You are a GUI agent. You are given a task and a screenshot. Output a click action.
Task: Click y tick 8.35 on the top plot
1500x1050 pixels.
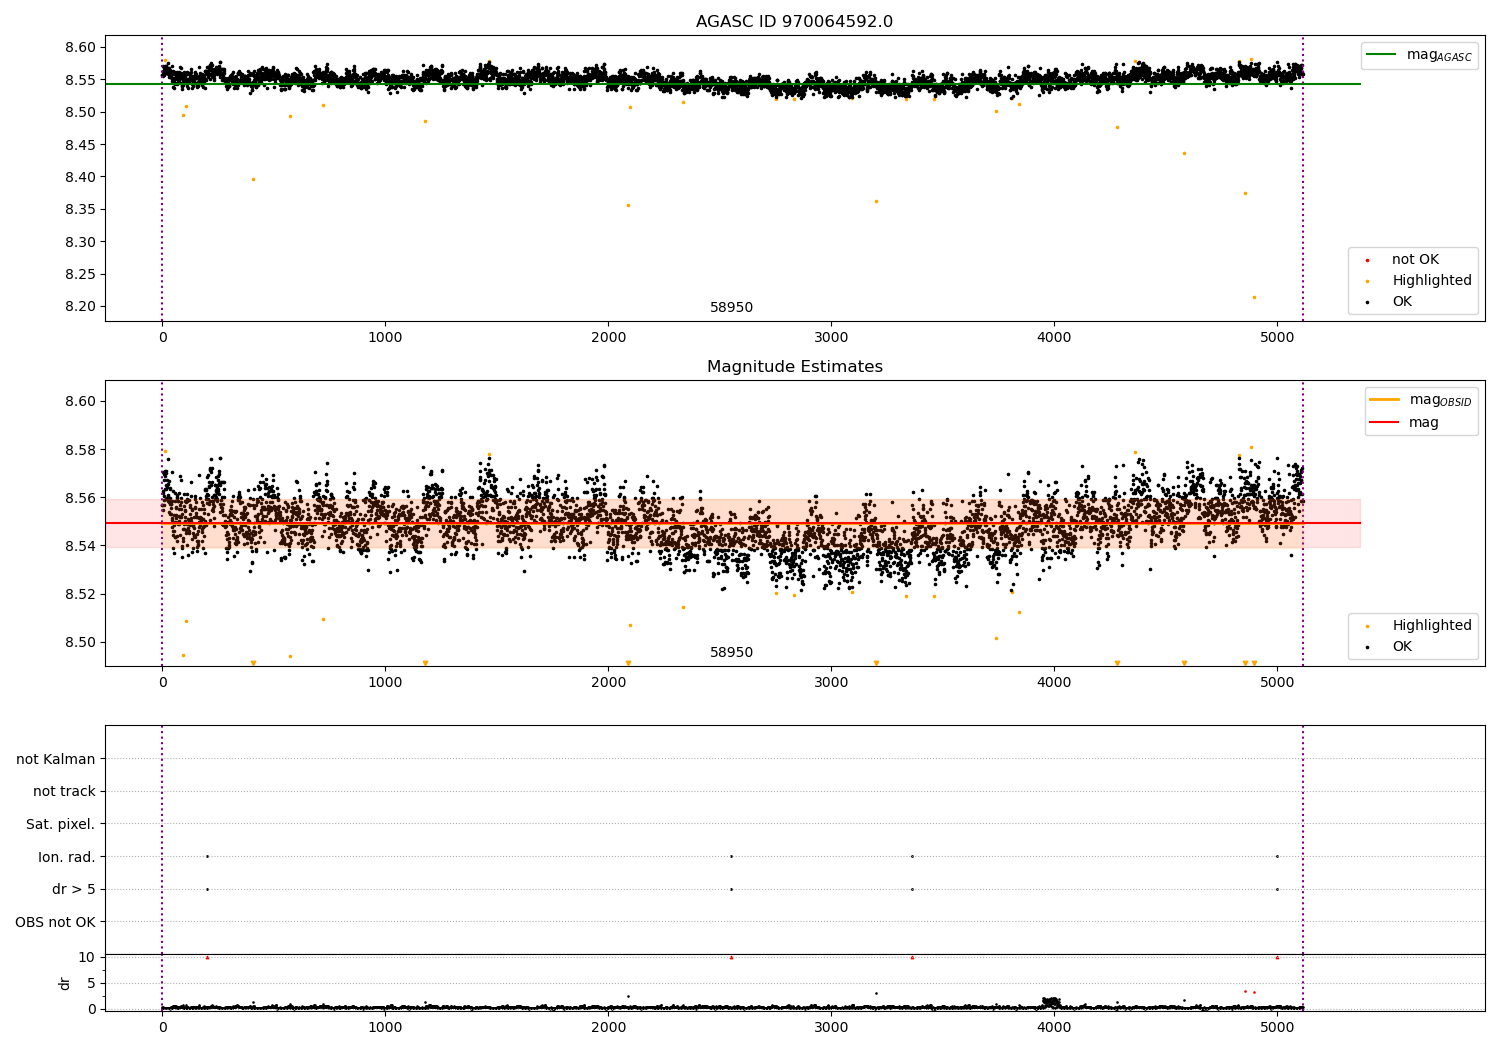[81, 210]
